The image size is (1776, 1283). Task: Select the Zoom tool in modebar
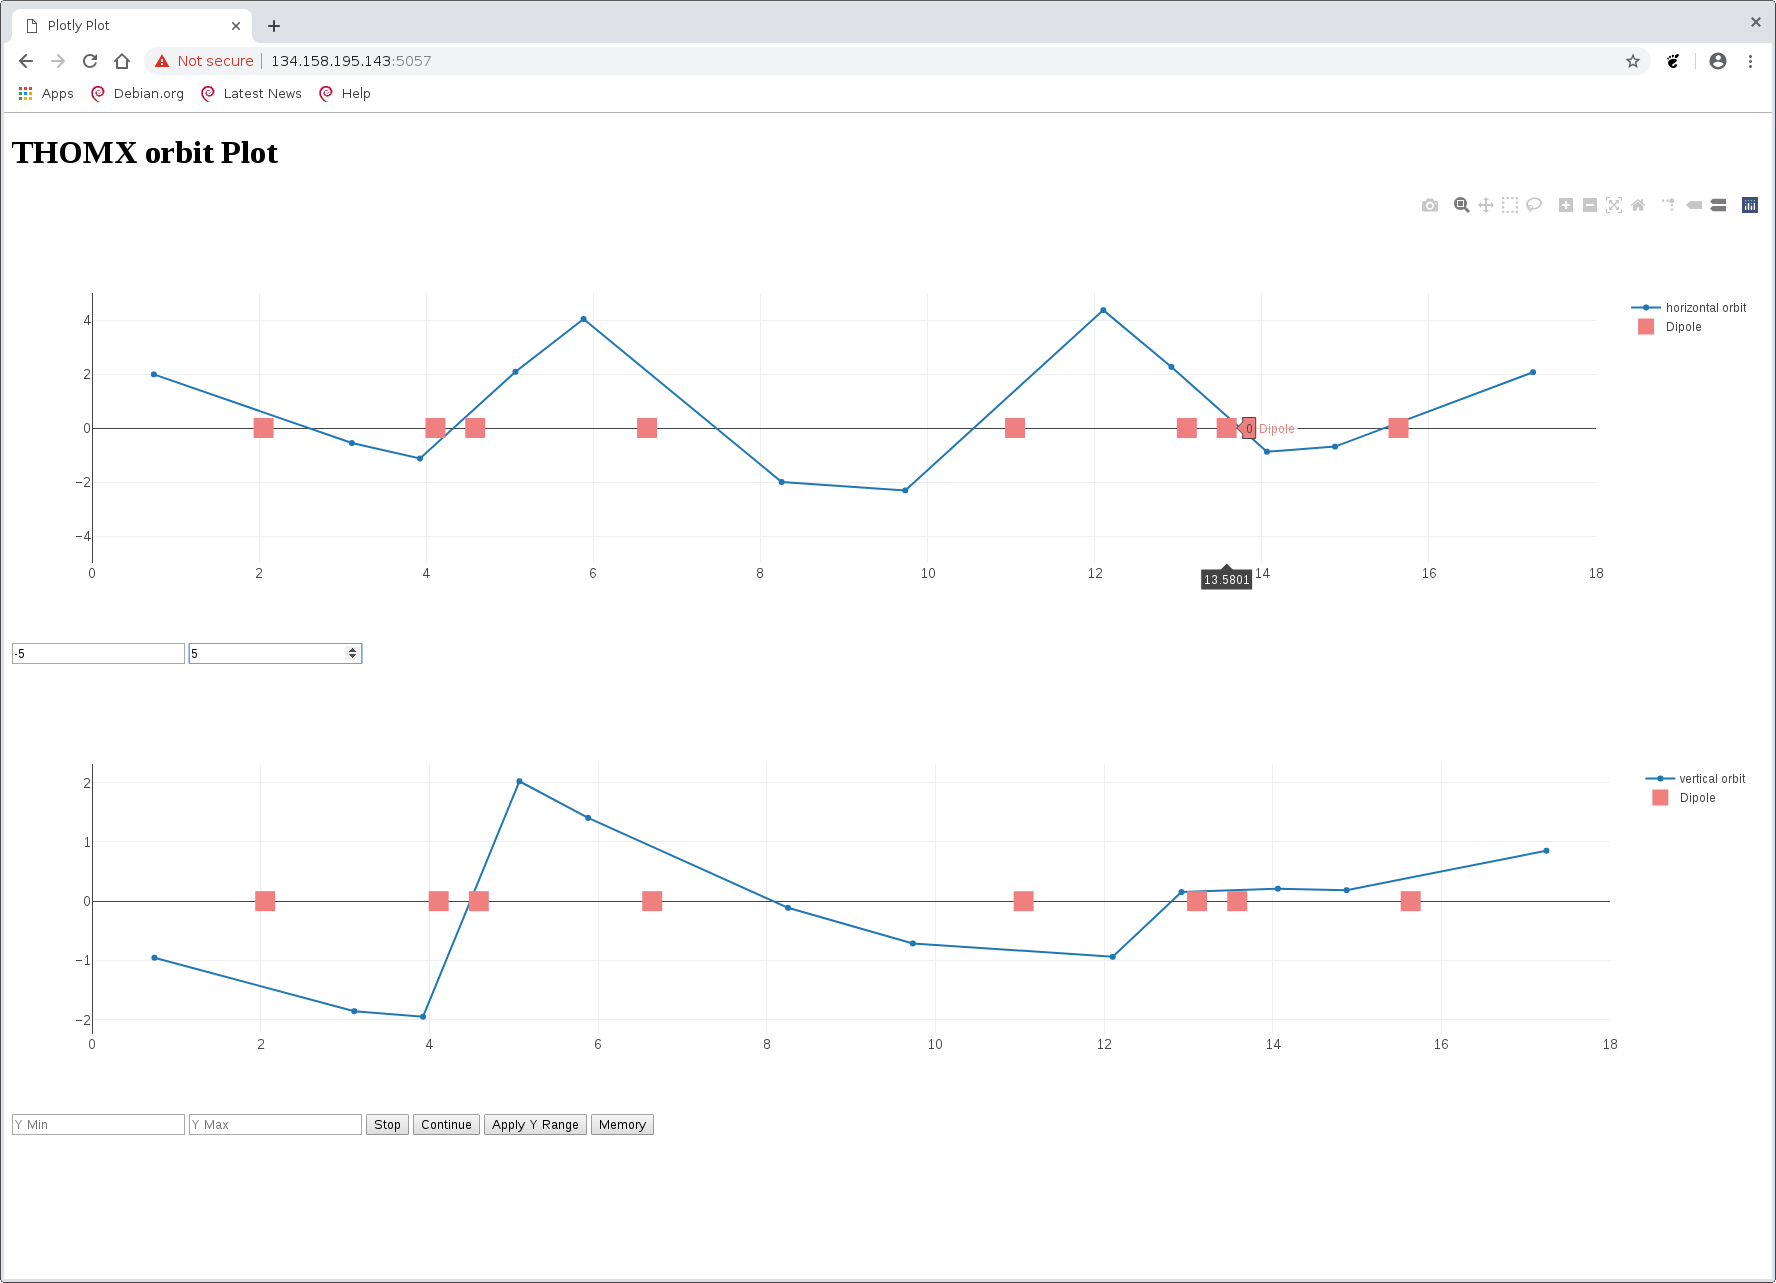coord(1461,205)
